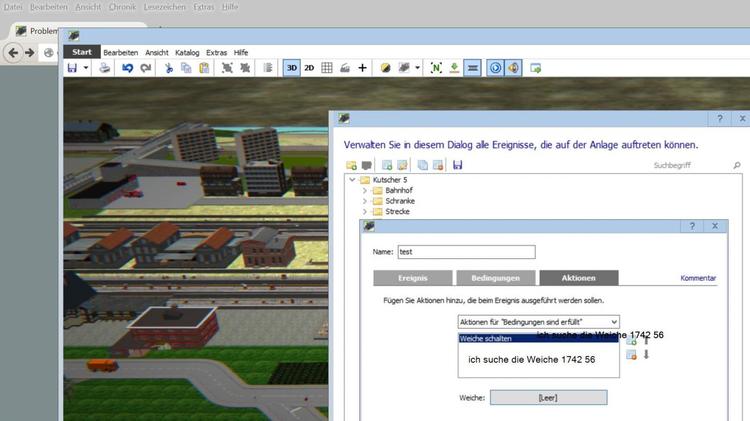
Task: Click the [Leer] Weiche button
Action: [547, 398]
